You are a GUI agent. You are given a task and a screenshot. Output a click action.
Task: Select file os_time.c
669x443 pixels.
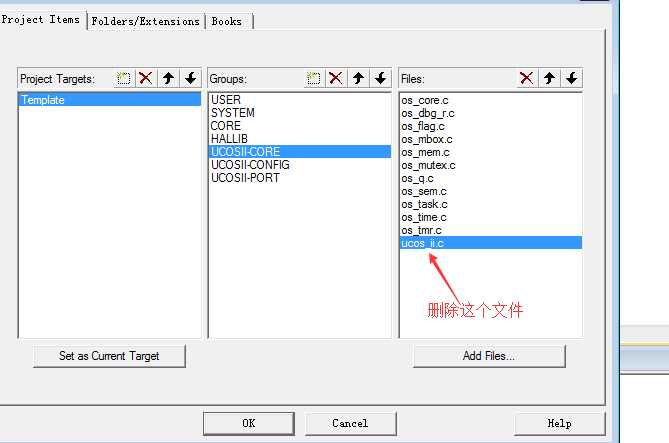(491, 217)
